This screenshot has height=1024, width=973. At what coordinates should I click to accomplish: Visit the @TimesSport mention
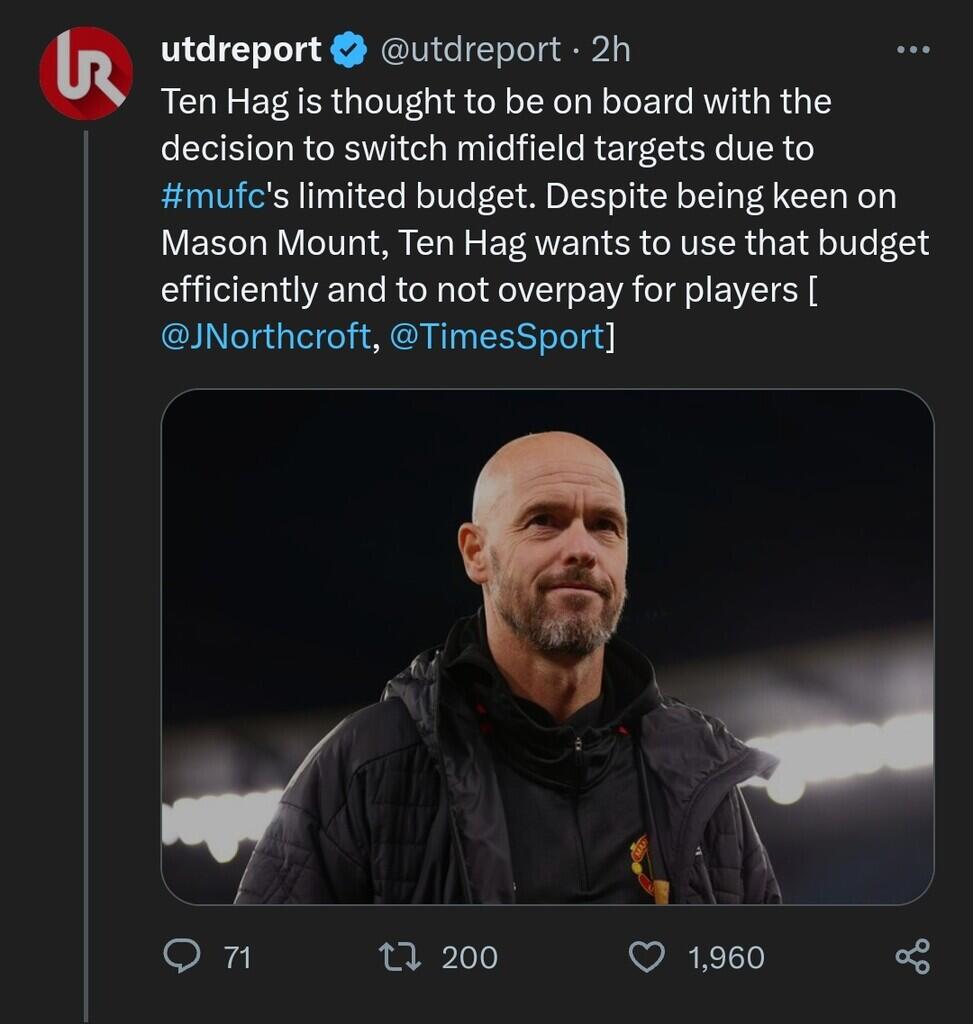point(496,336)
